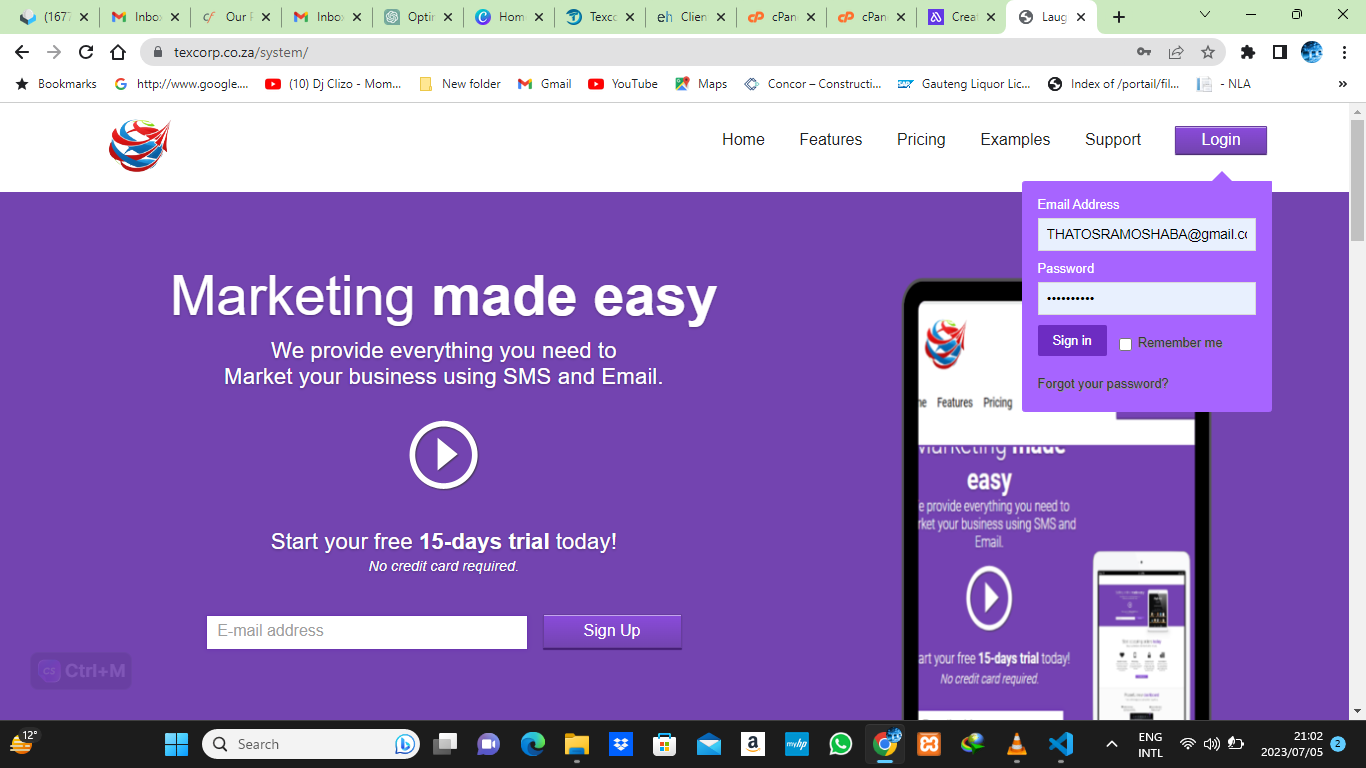Switch to the Texco browser tab
The width and height of the screenshot is (1366, 768).
point(596,17)
